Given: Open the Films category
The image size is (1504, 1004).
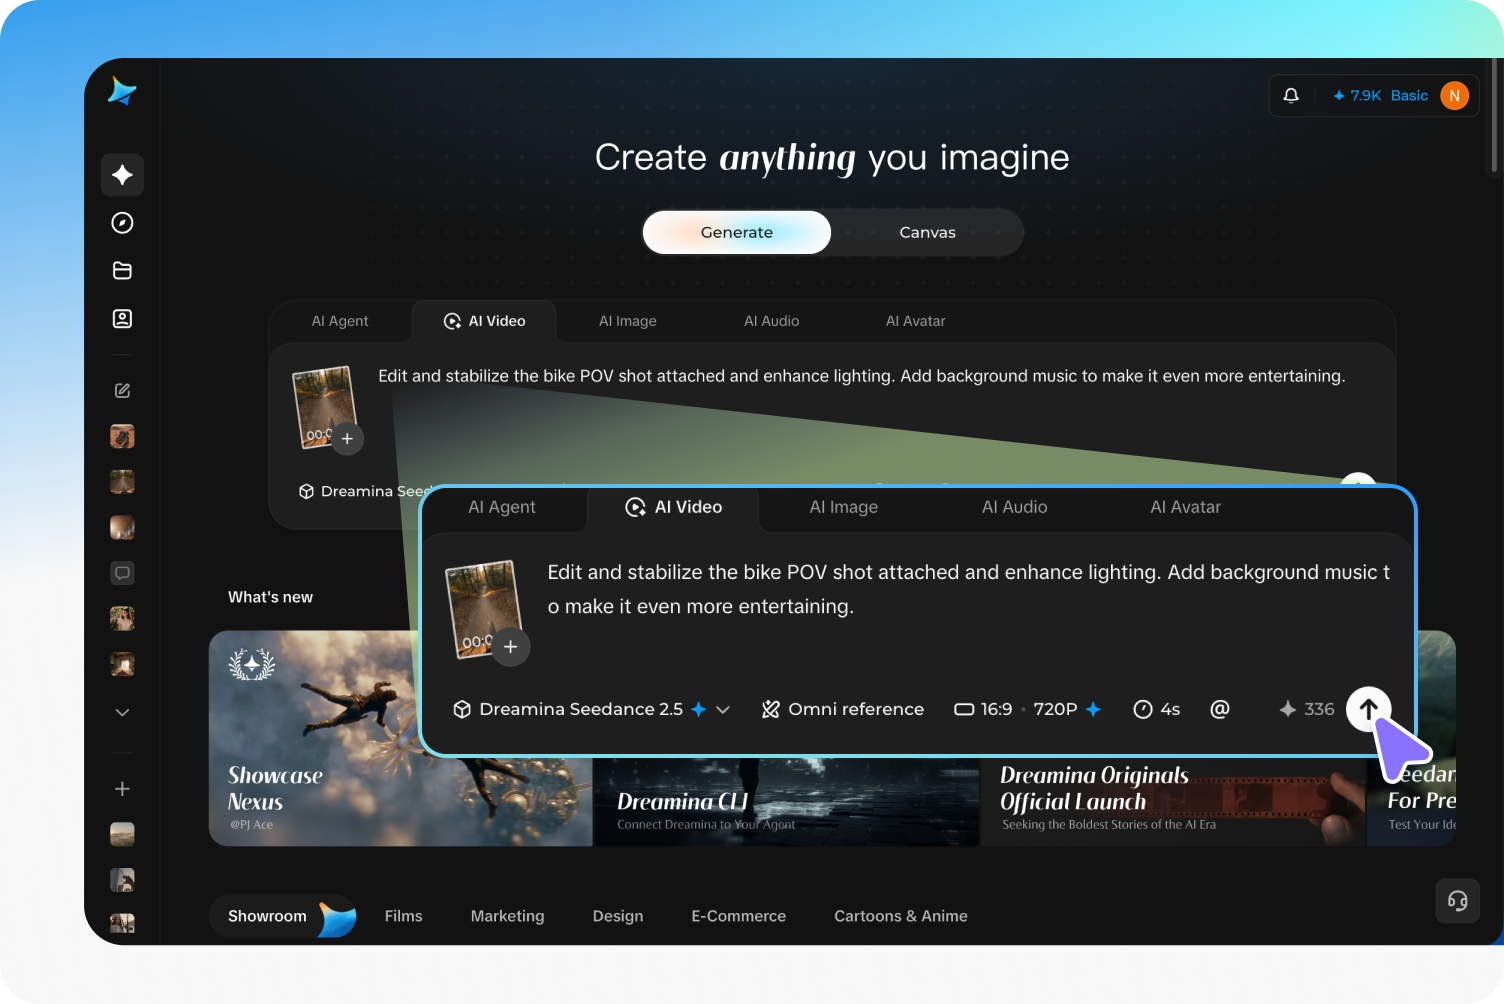Looking at the screenshot, I should point(404,916).
